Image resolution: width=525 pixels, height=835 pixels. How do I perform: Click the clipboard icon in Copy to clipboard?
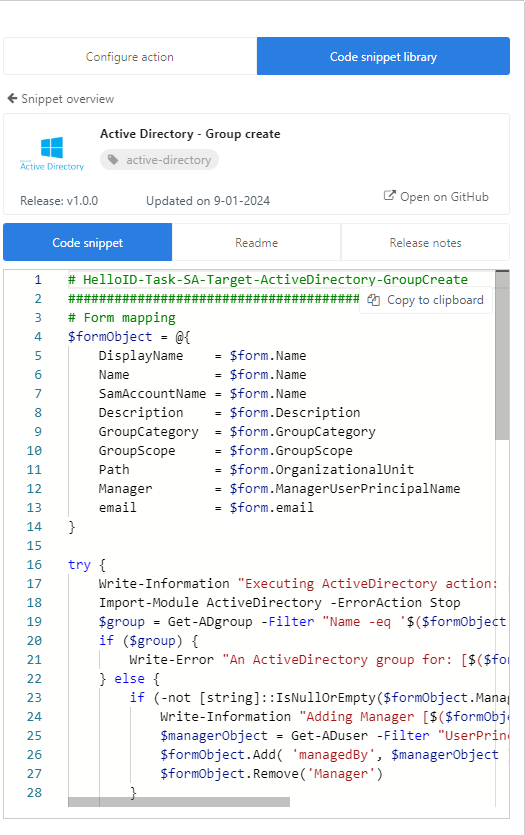click(374, 300)
